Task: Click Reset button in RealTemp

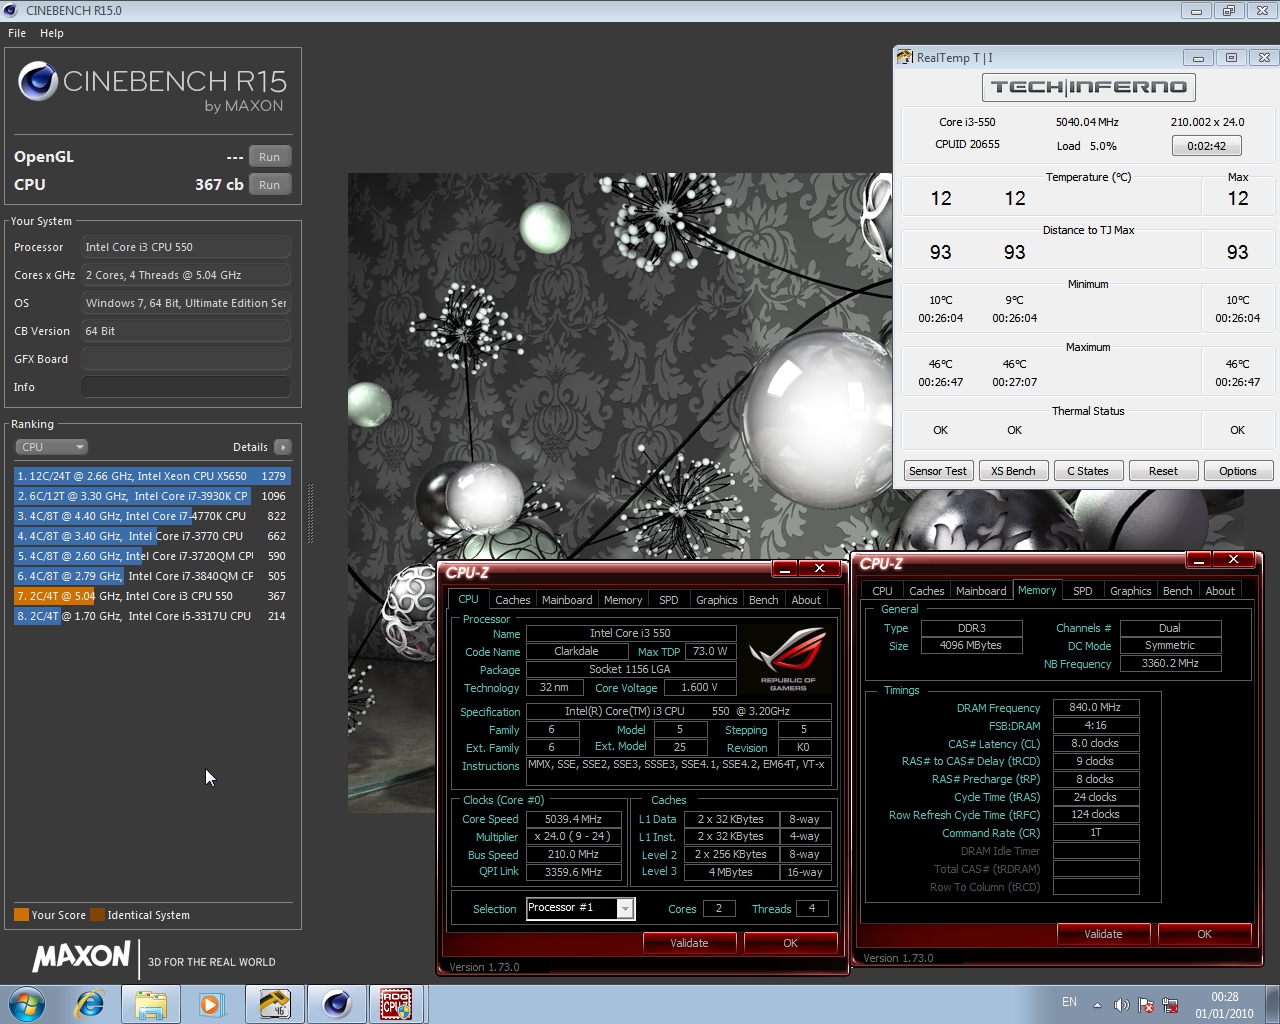Action: click(x=1163, y=471)
